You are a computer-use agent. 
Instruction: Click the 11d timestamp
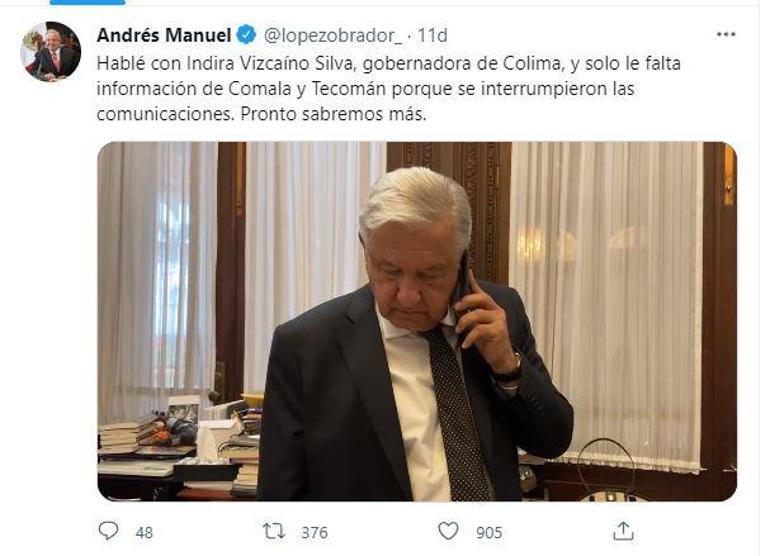click(x=432, y=35)
